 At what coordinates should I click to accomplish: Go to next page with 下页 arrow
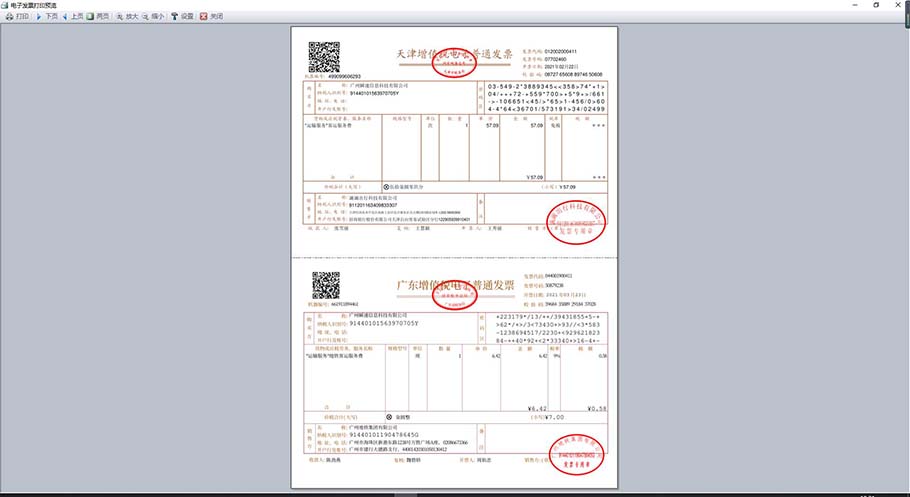(x=39, y=17)
